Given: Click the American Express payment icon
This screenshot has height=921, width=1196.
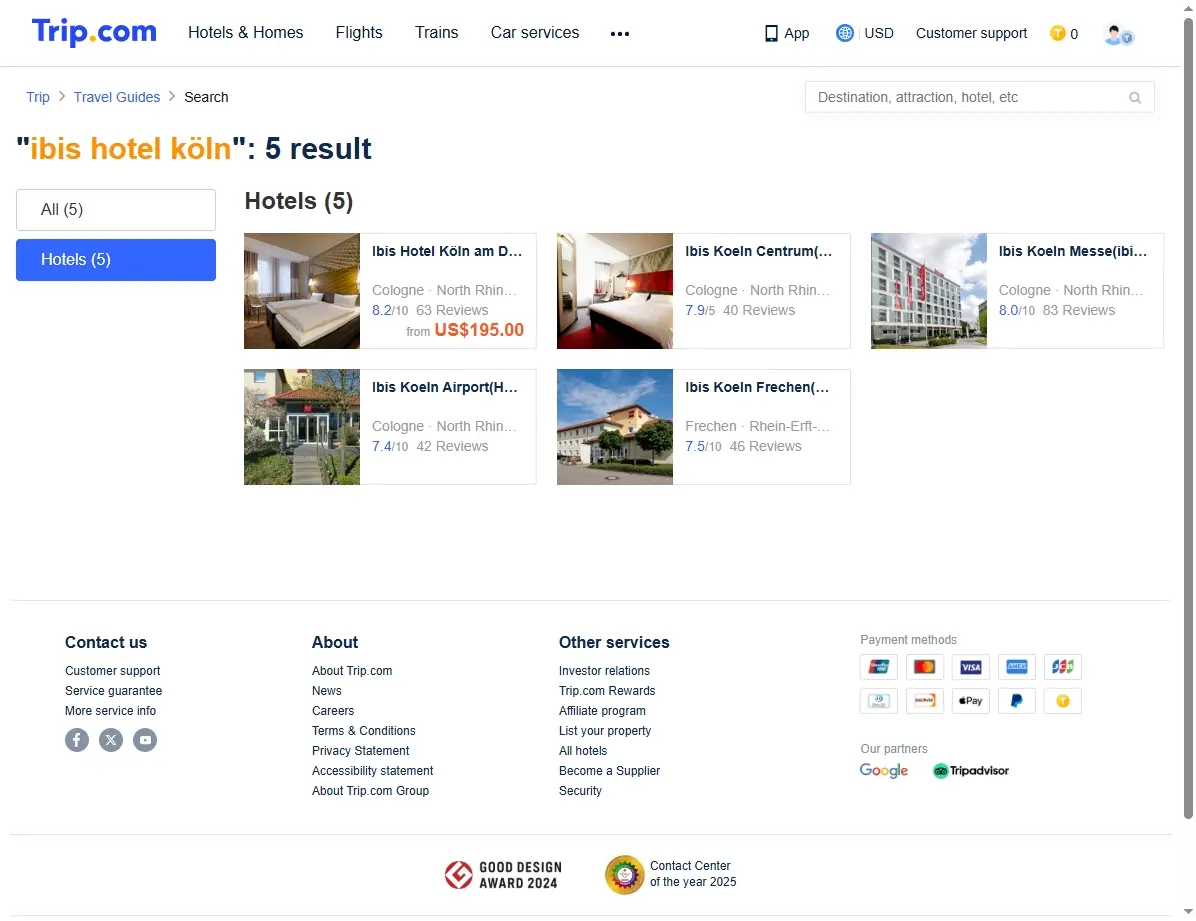Looking at the screenshot, I should (x=1017, y=667).
